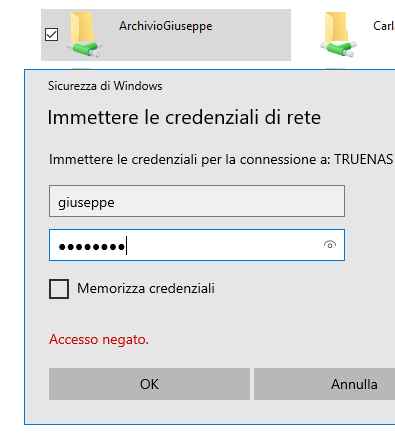Viewport: 395px width, 434px height.
Task: Click the Memorizza credenziali label text
Action: pos(146,289)
